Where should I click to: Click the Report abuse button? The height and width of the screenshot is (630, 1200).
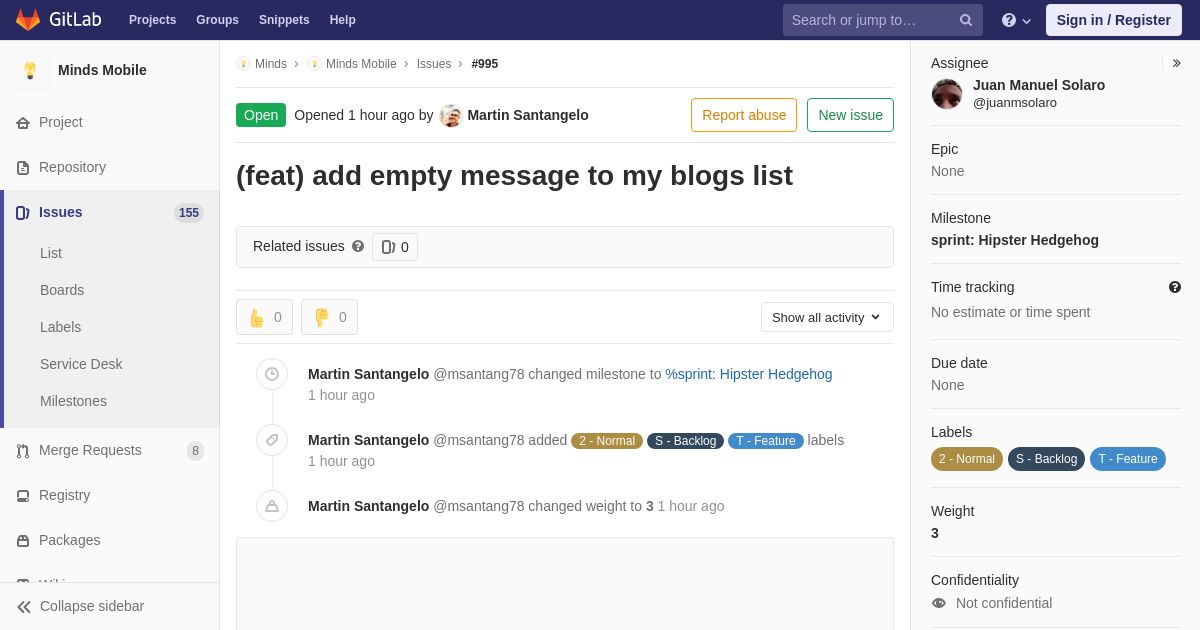744,115
